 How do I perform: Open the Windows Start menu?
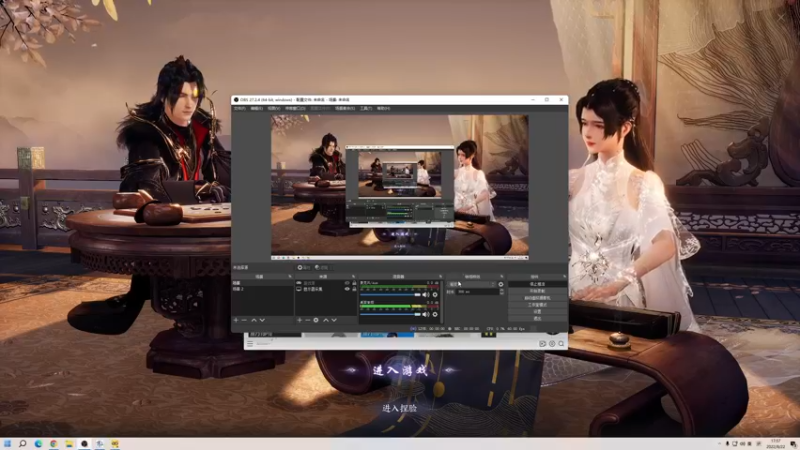click(x=7, y=444)
